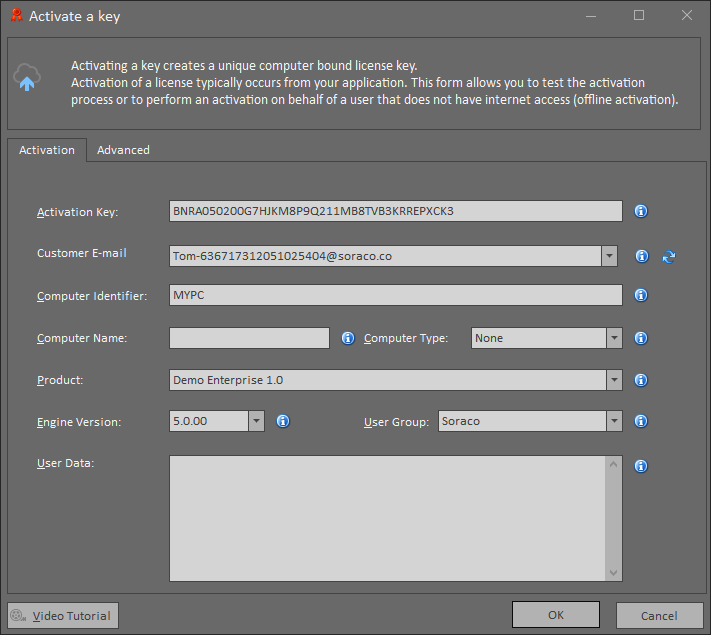Click the info icon beside Computer Identifier
This screenshot has width=711, height=635.
tap(641, 295)
